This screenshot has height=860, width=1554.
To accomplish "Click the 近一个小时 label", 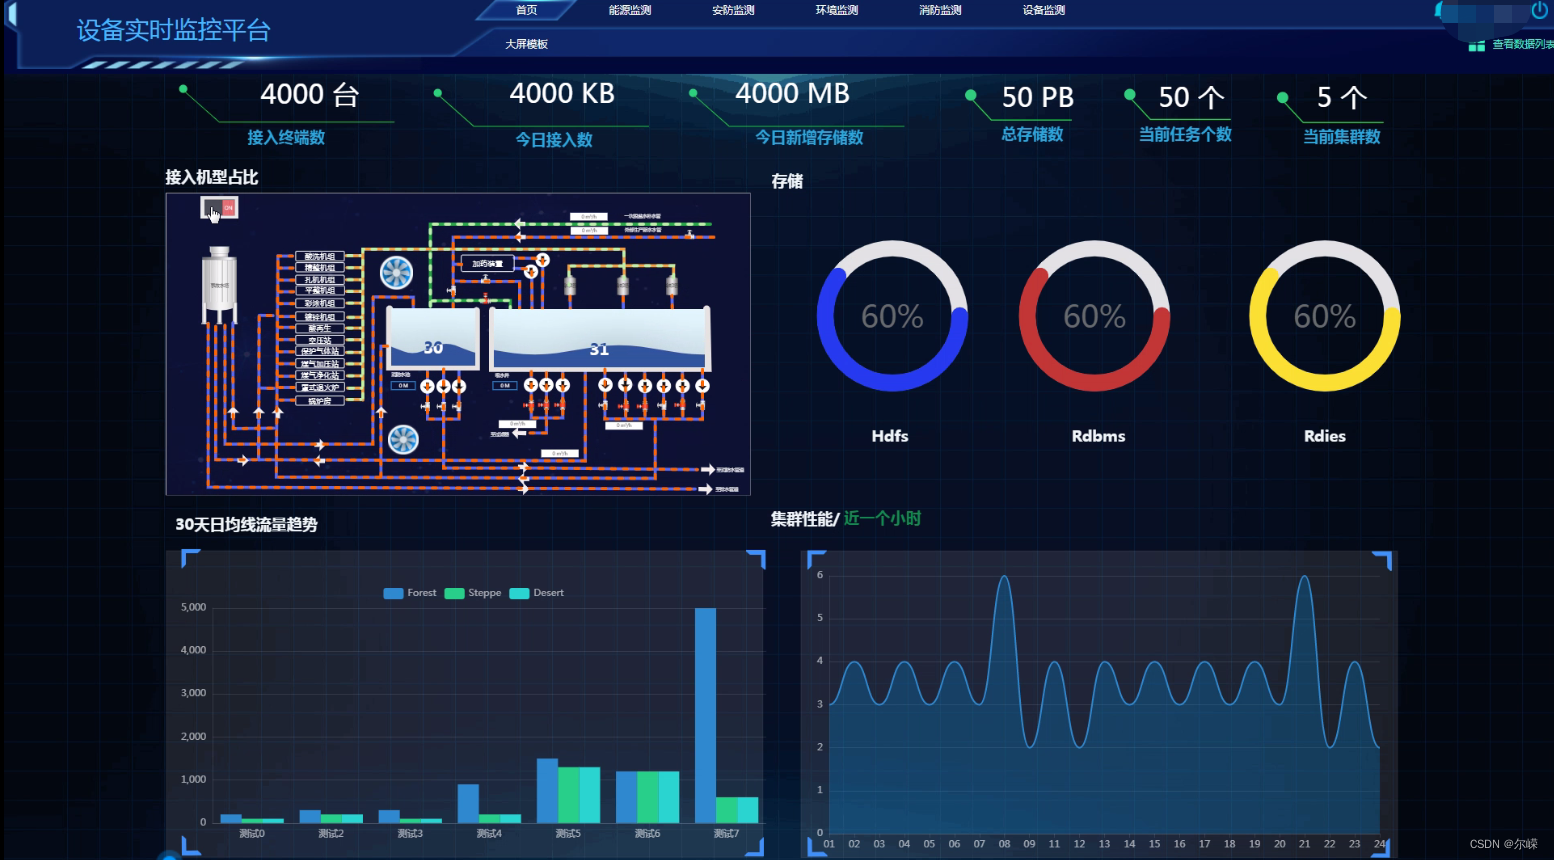I will [882, 518].
